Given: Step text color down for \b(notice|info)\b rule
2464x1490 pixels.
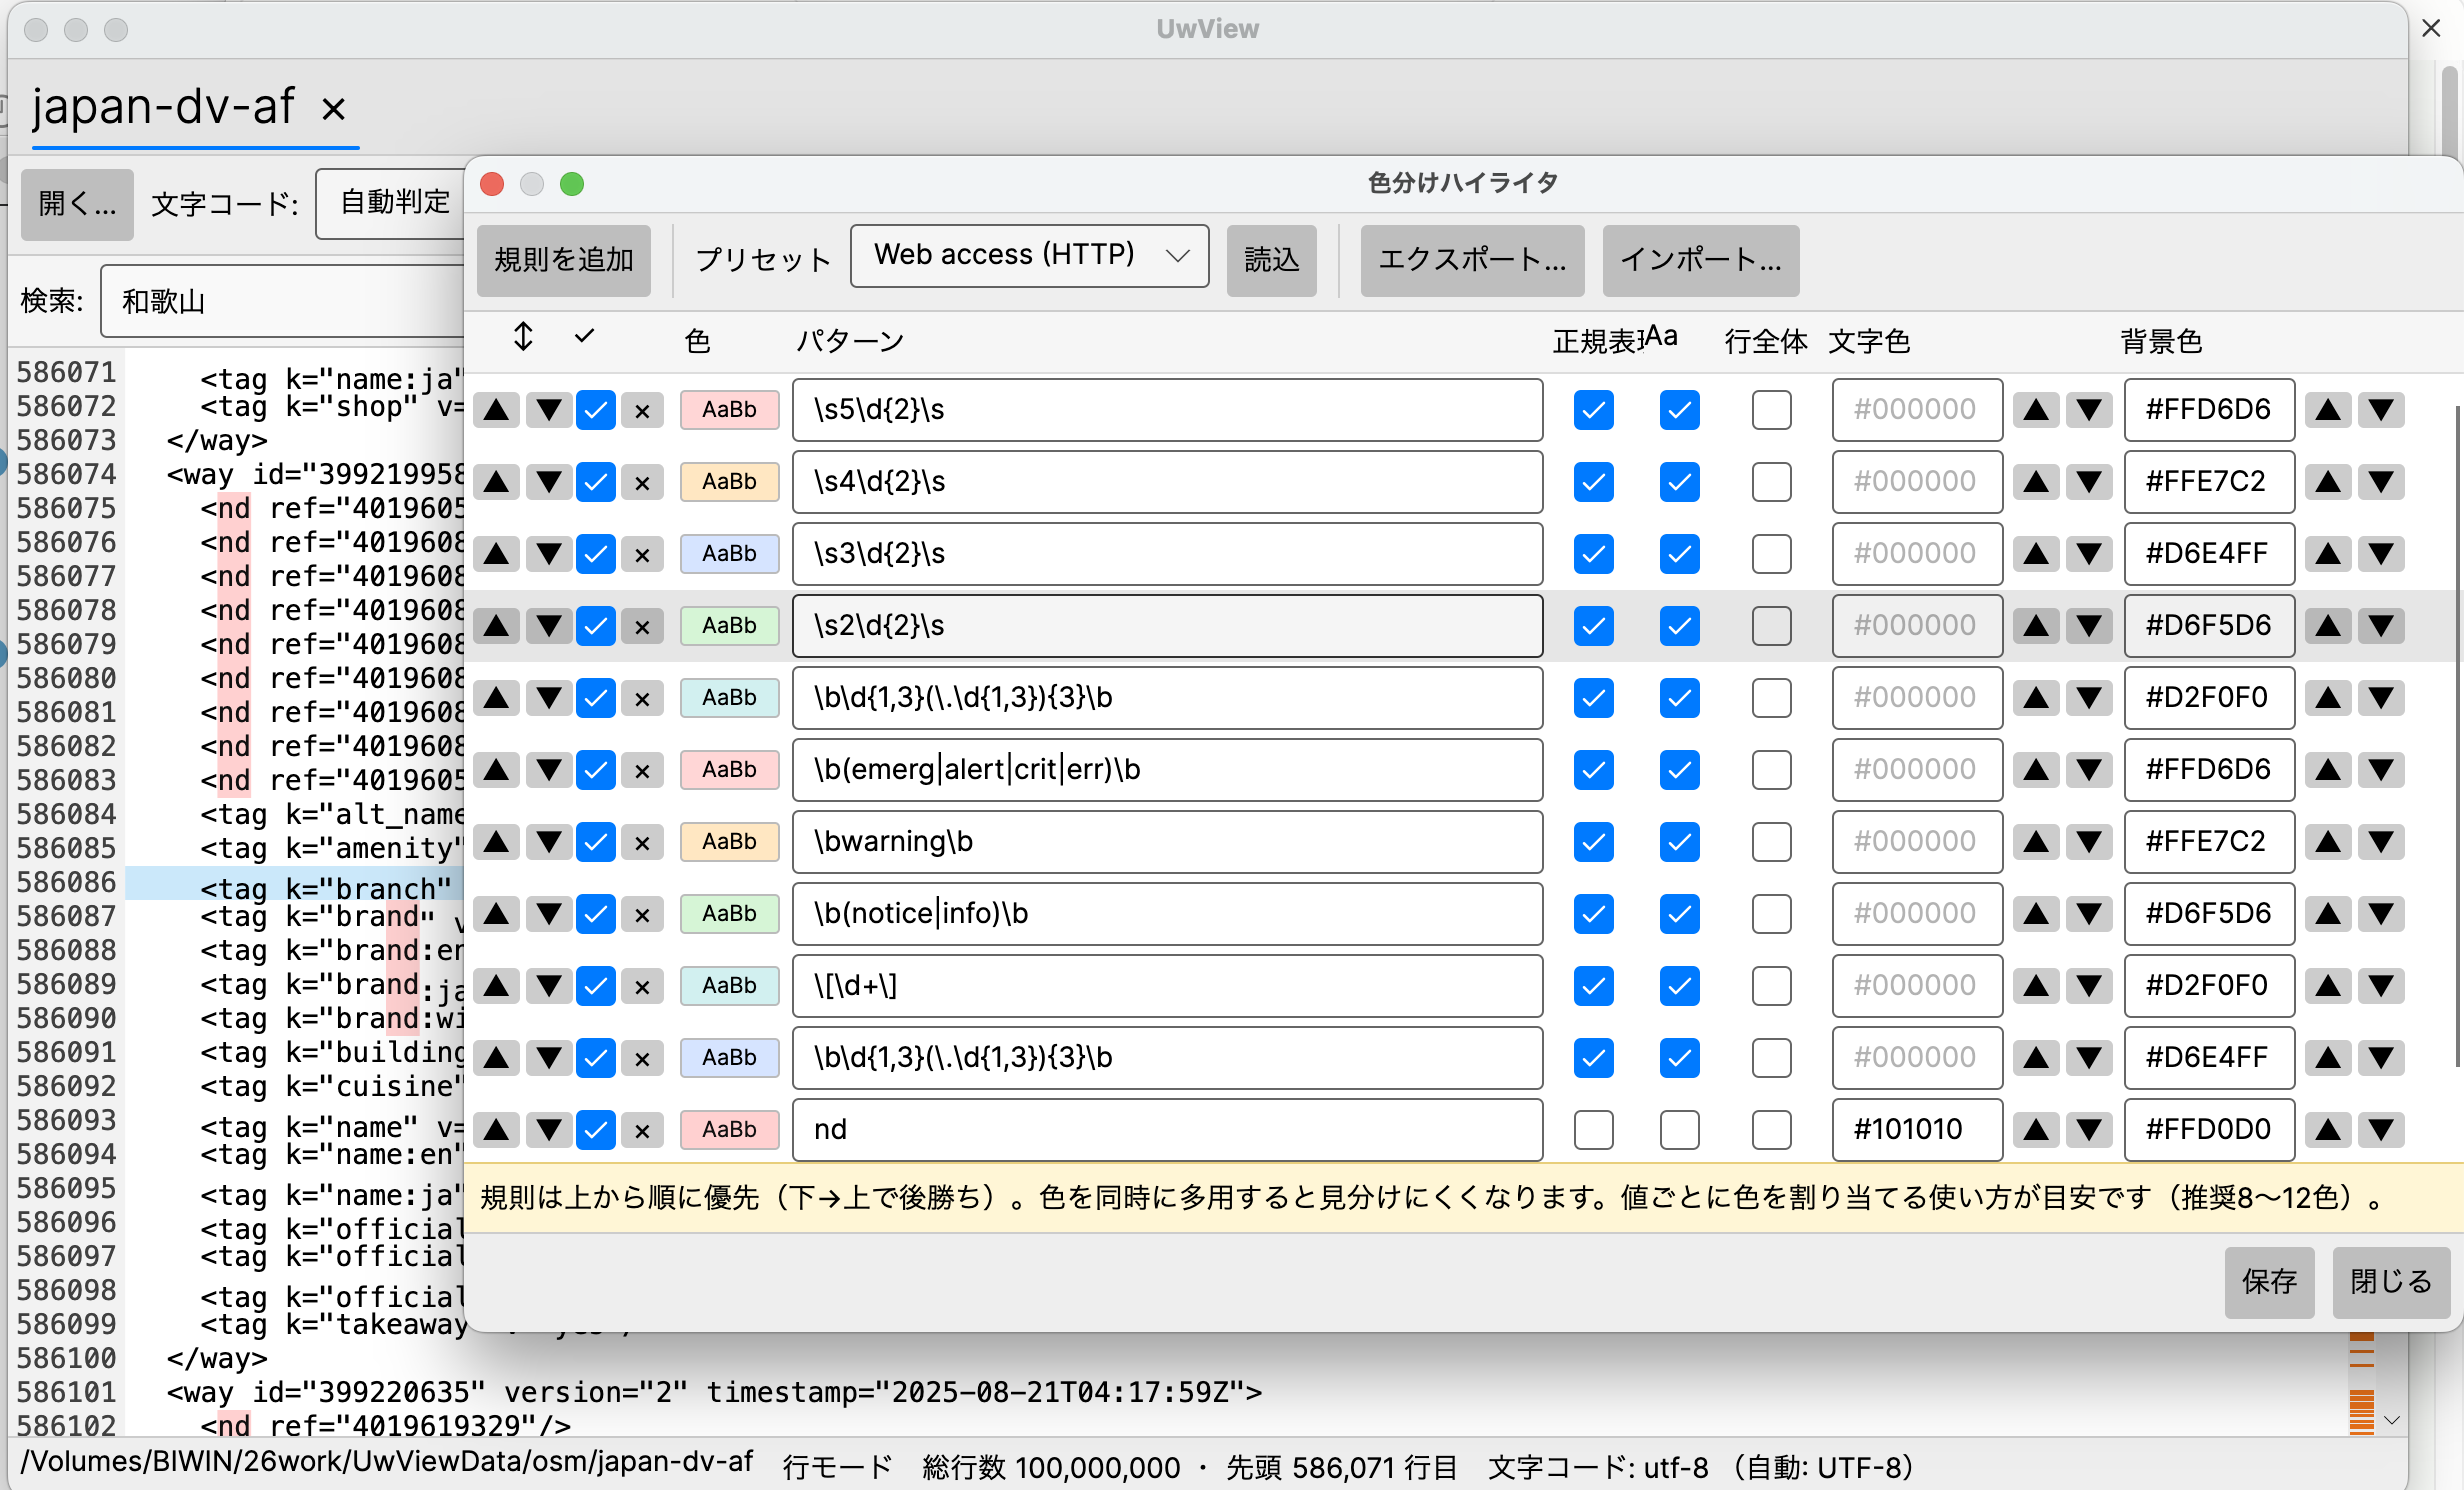Looking at the screenshot, I should (2089, 914).
